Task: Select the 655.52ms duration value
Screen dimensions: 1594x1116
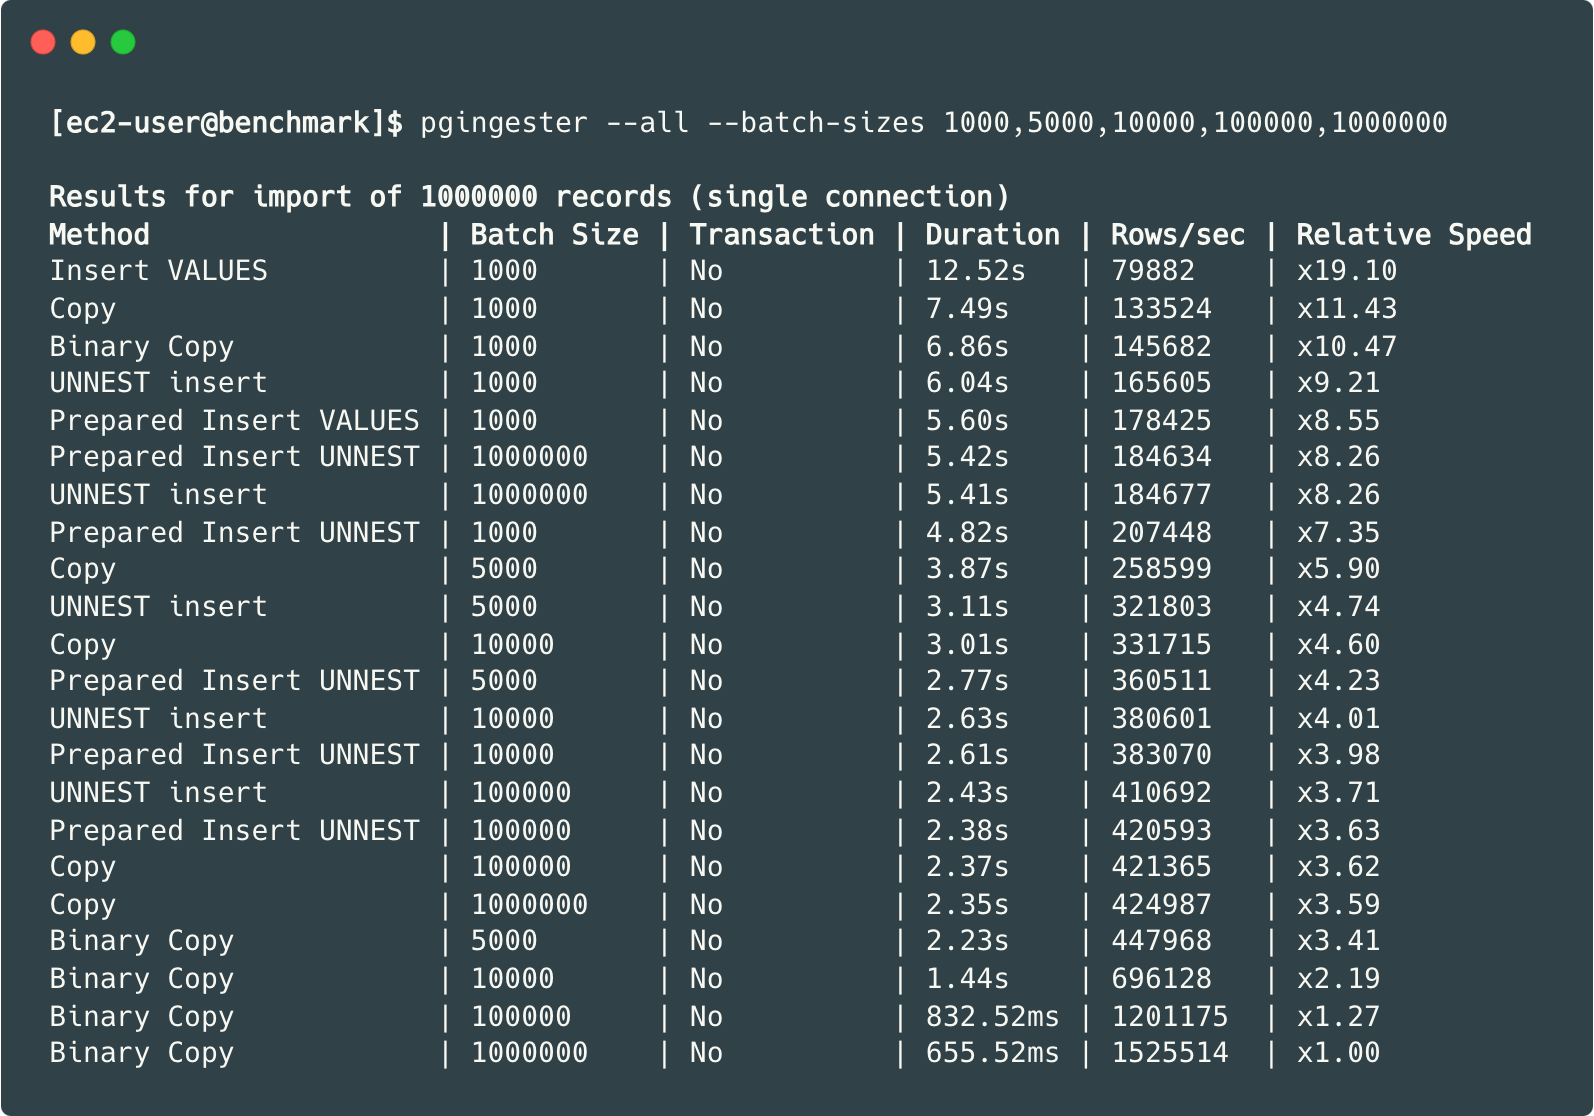Action: pos(991,1053)
